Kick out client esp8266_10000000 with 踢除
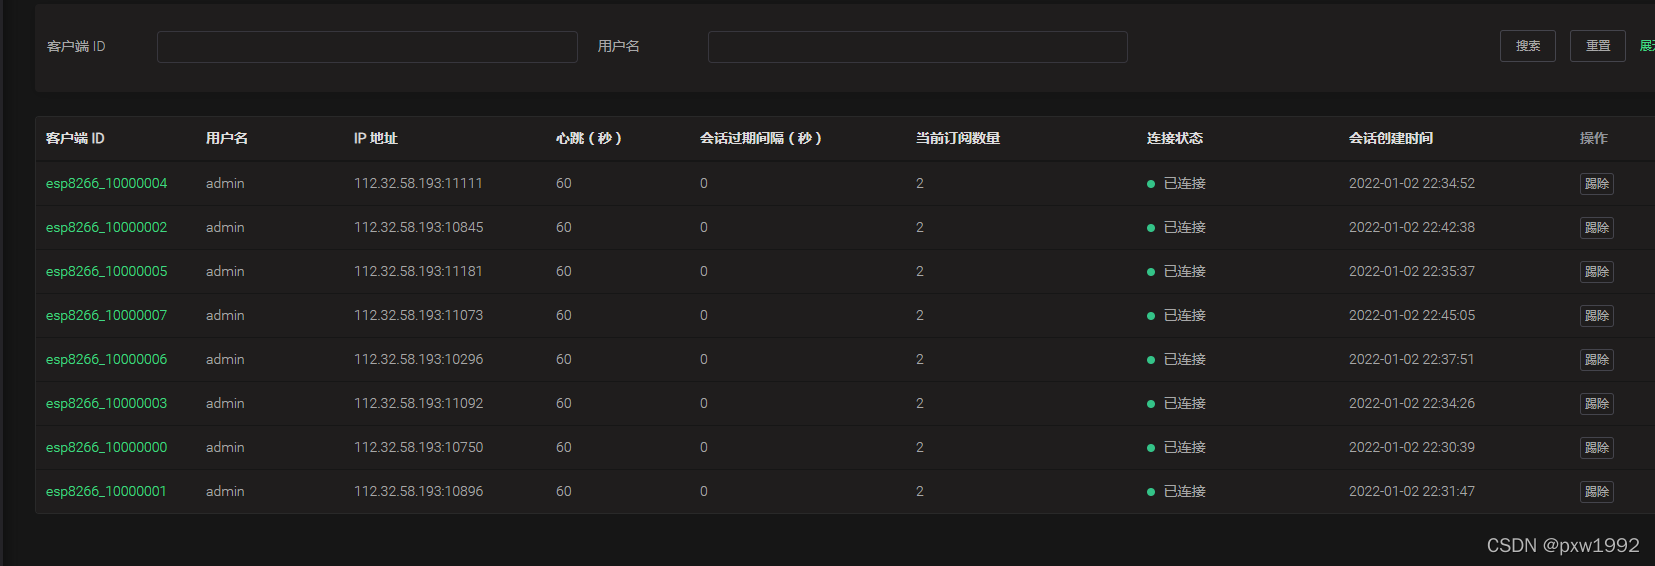Viewport: 1655px width, 566px height. tap(1596, 448)
